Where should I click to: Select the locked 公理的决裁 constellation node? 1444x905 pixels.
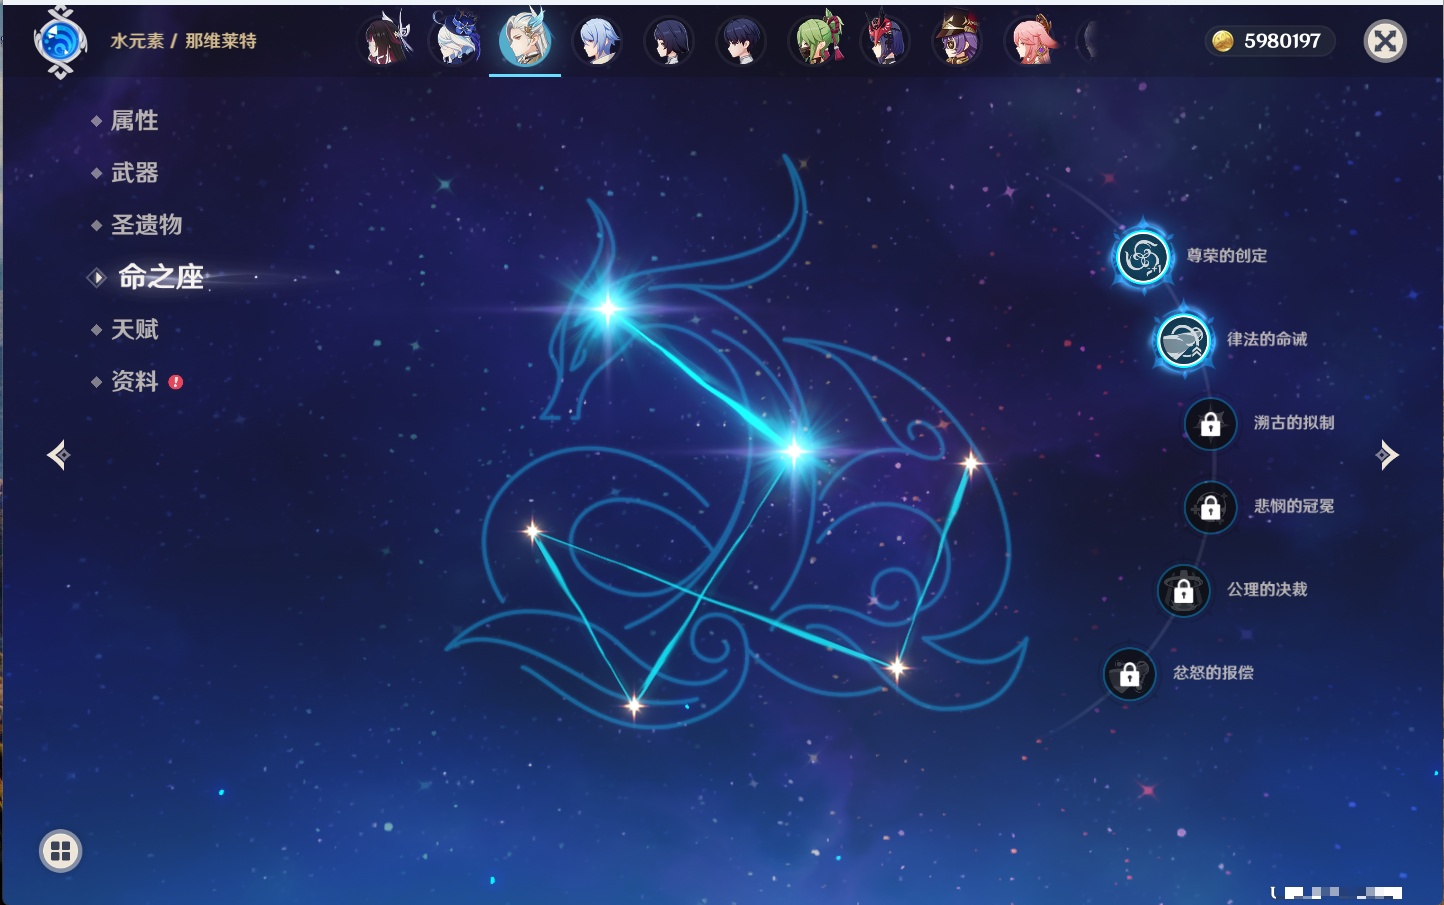pyautogui.click(x=1183, y=591)
